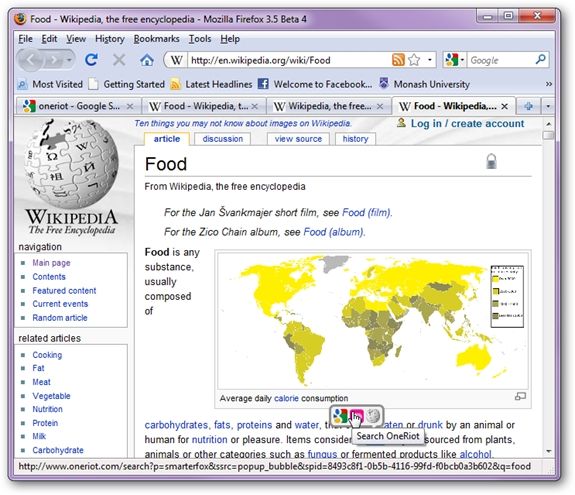Enlarge the calorie map thumbnail icon
This screenshot has height=495, width=575.
tap(520, 396)
